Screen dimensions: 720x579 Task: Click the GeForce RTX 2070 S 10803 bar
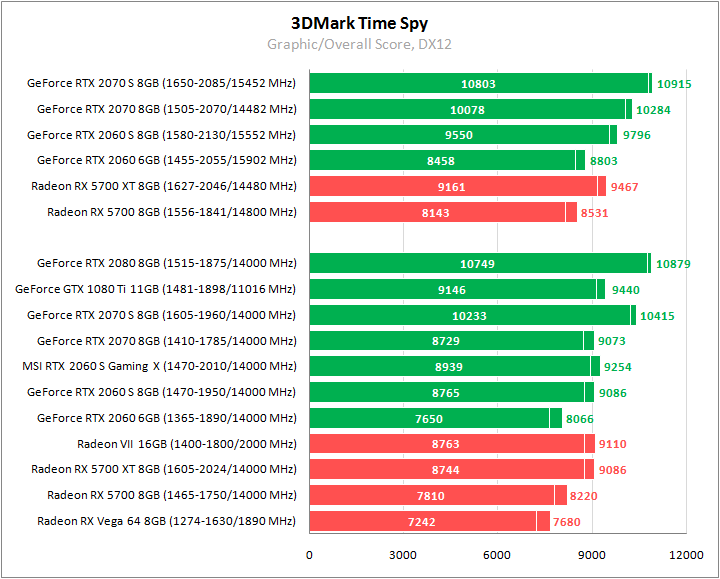(478, 83)
